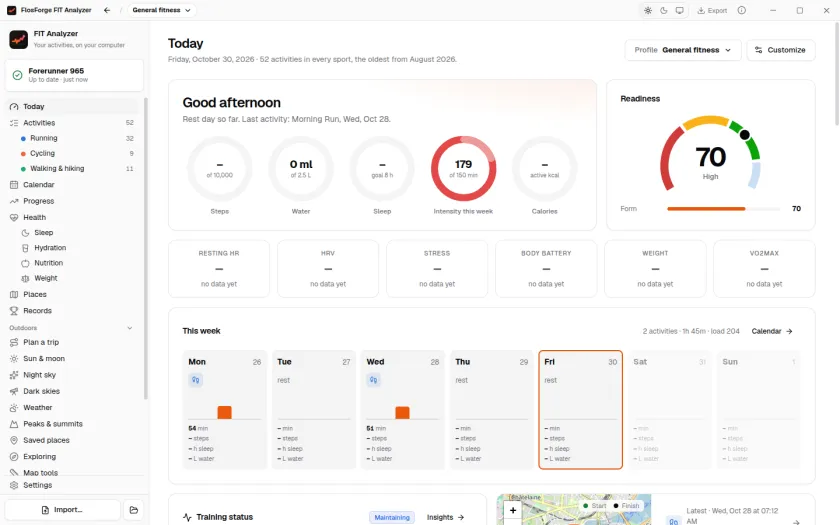Viewport: 840px width, 525px height.
Task: Open the VO2Max card
Action: pos(764,268)
